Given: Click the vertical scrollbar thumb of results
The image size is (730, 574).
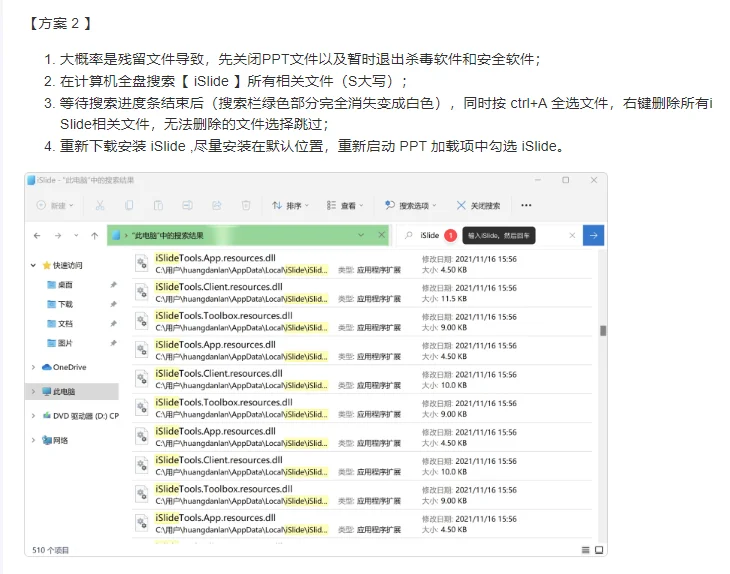Looking at the screenshot, I should click(x=603, y=331).
